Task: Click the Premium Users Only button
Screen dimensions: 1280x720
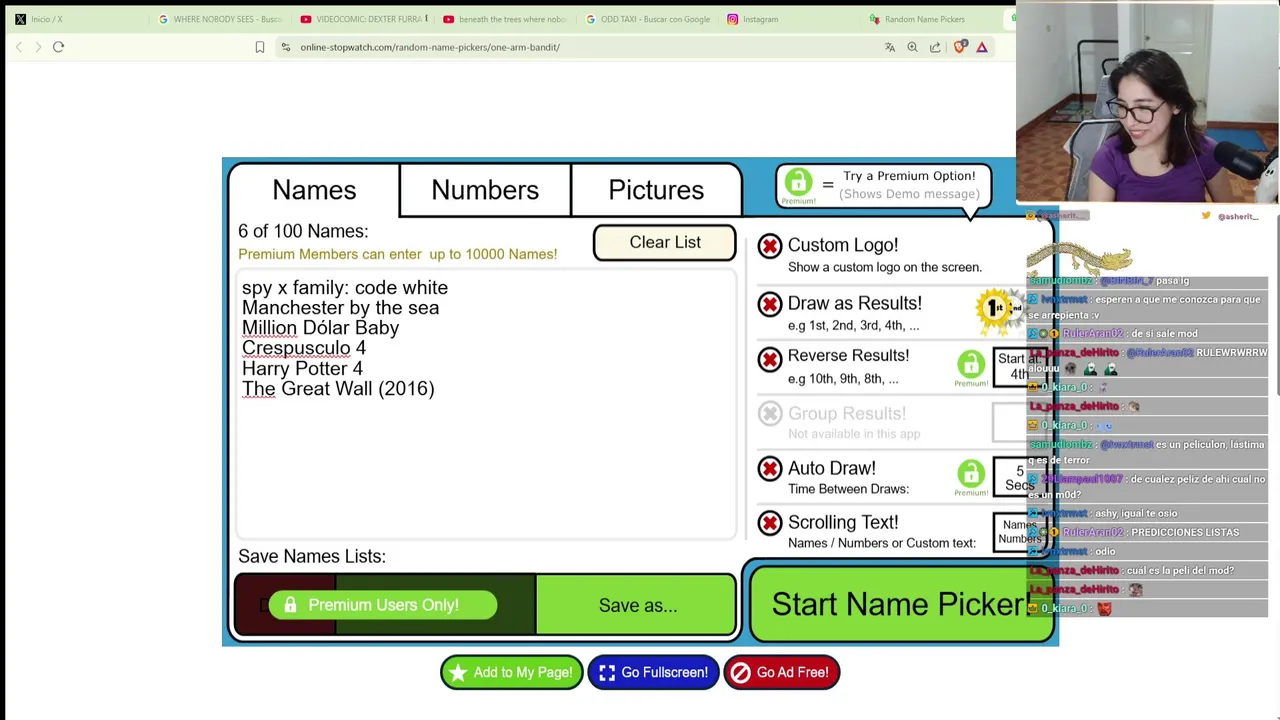Action: coord(383,605)
